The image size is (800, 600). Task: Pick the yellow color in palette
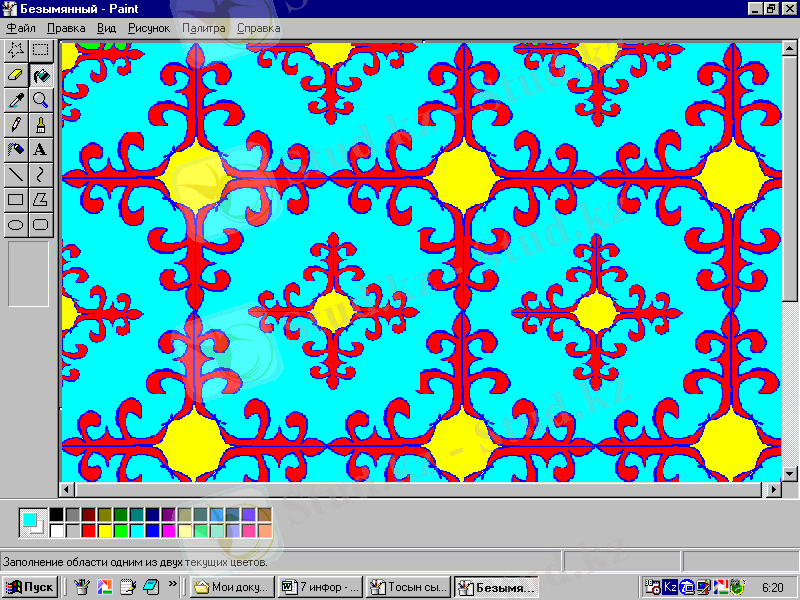[105, 530]
